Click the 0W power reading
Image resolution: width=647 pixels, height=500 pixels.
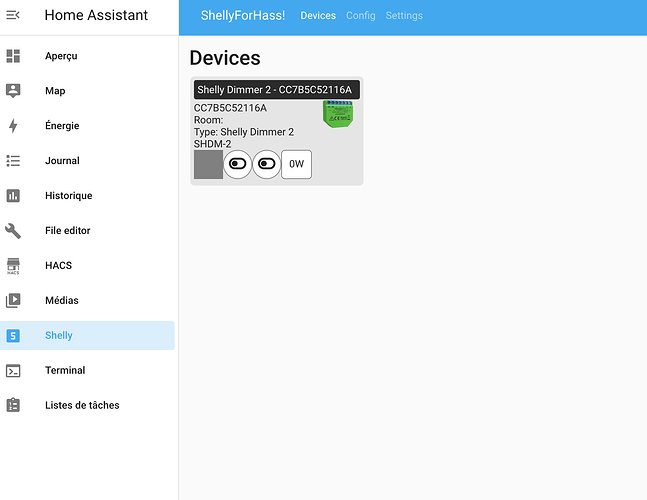(296, 164)
